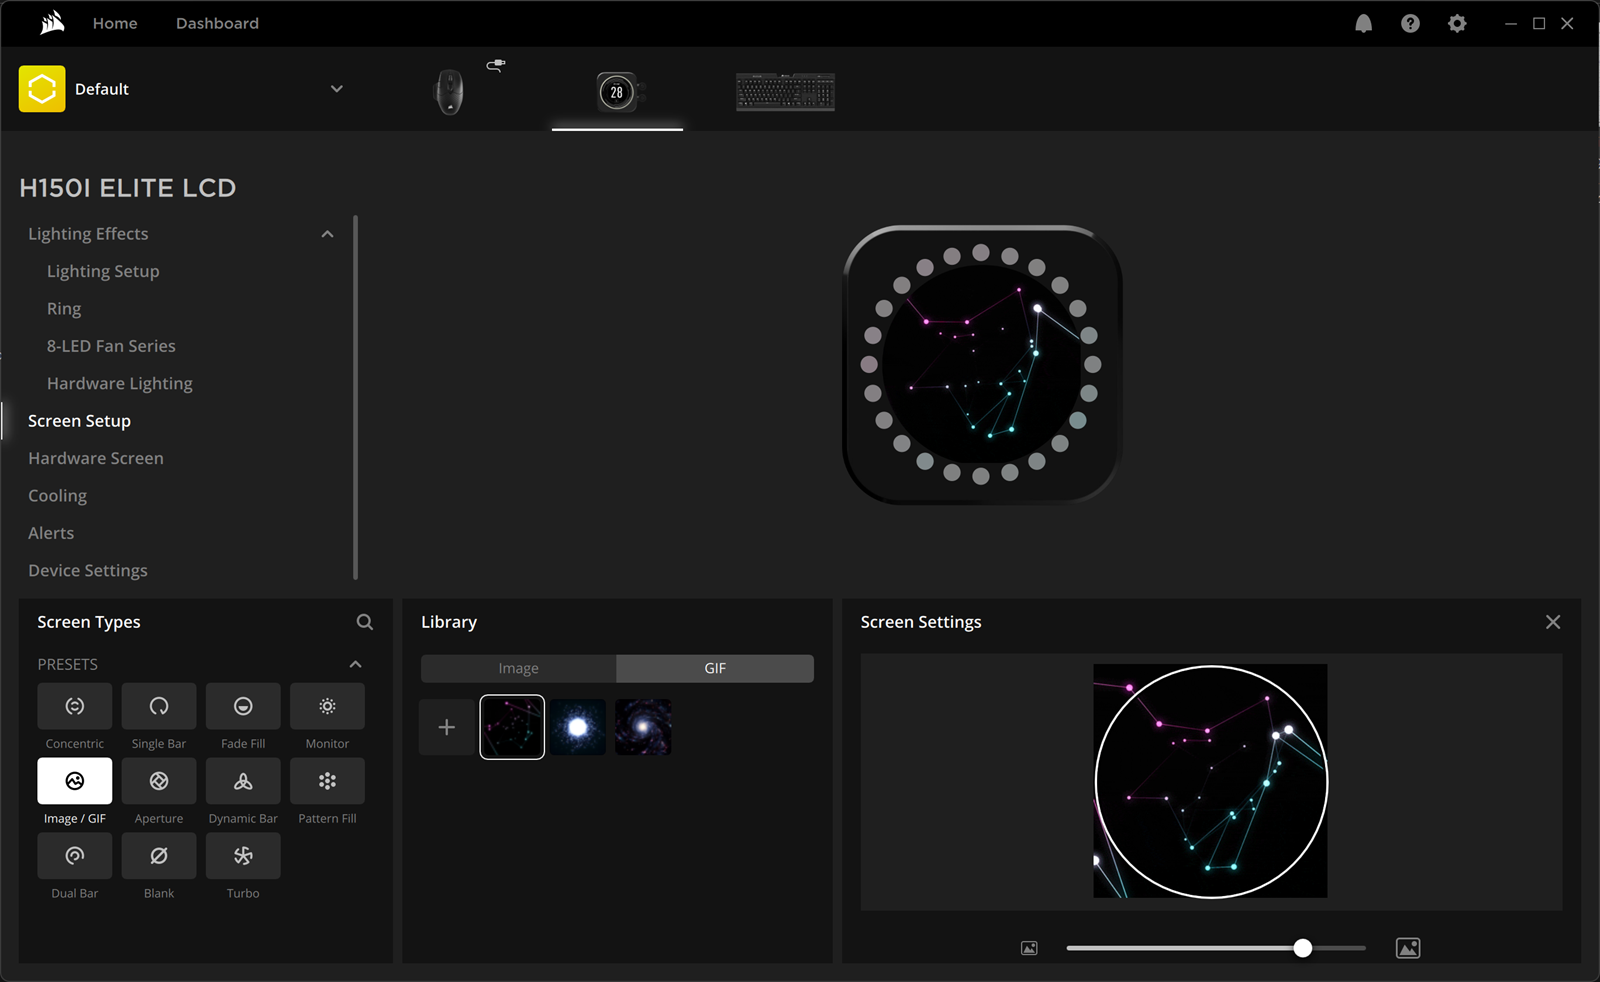Open notifications bell
The height and width of the screenshot is (982, 1600).
pyautogui.click(x=1363, y=23)
